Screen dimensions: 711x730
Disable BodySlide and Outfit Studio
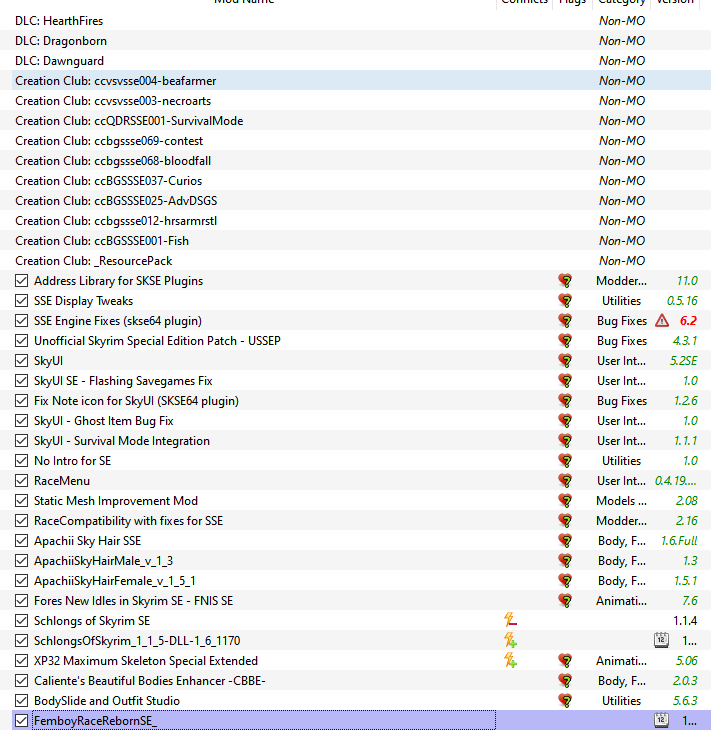[21, 701]
